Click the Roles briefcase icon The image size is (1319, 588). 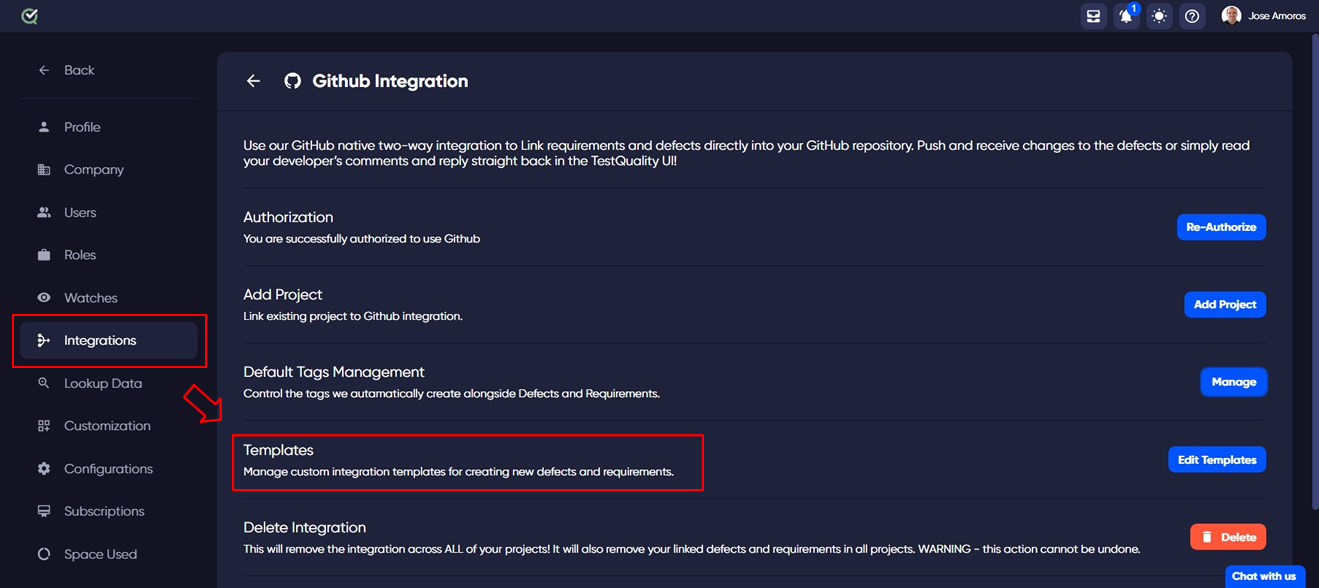pos(44,255)
